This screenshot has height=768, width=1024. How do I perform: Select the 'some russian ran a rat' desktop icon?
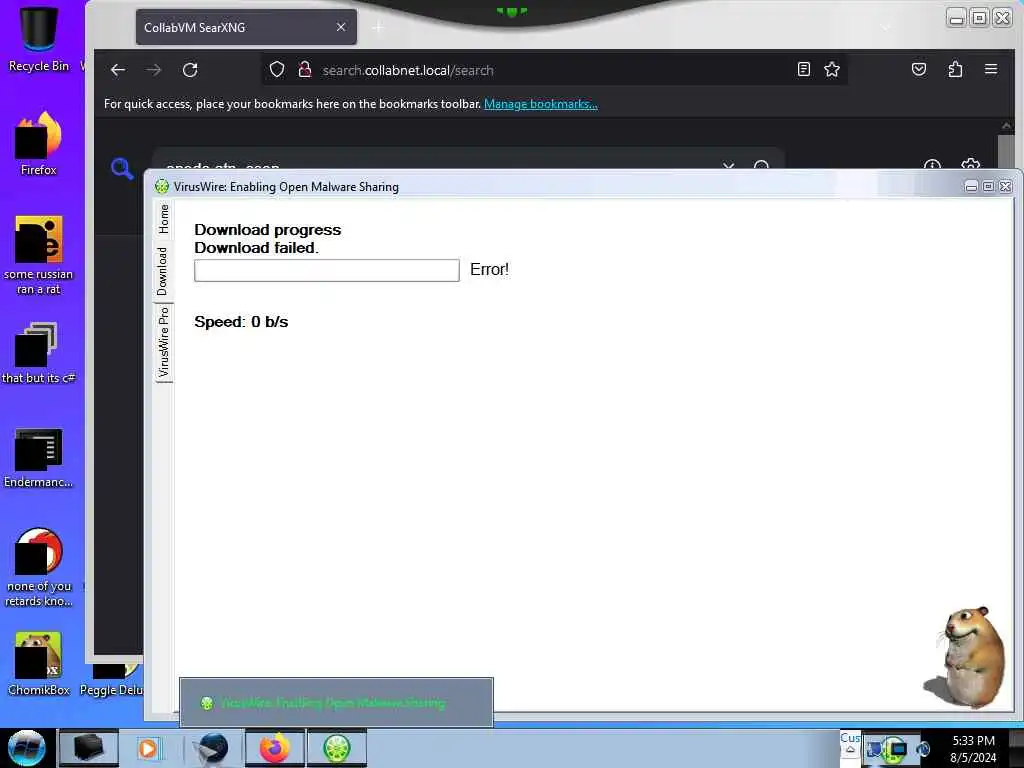(39, 255)
